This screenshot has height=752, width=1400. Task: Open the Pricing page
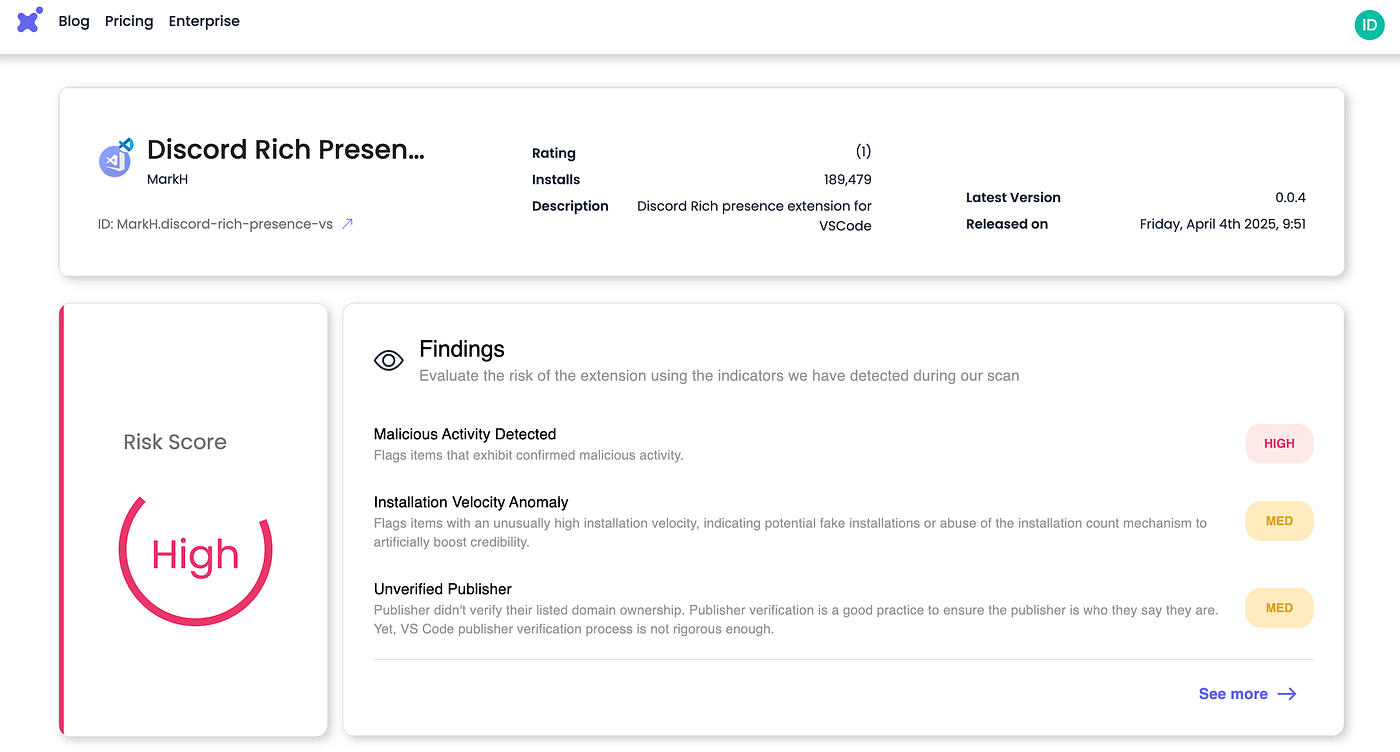[x=129, y=21]
